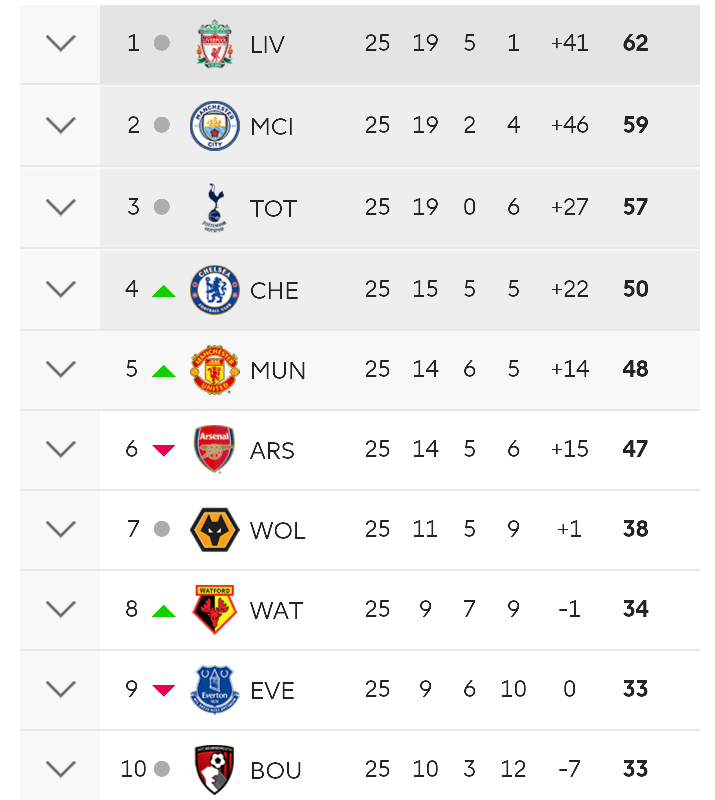Click the Liverpool club crest

tap(214, 44)
